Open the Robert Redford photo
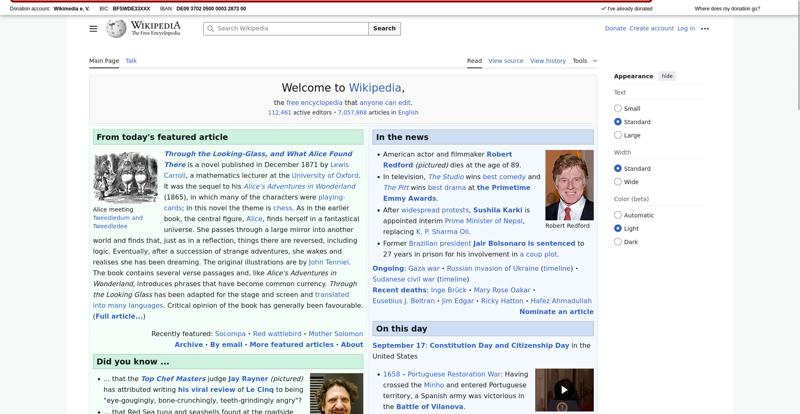This screenshot has height=414, width=800. pos(569,185)
